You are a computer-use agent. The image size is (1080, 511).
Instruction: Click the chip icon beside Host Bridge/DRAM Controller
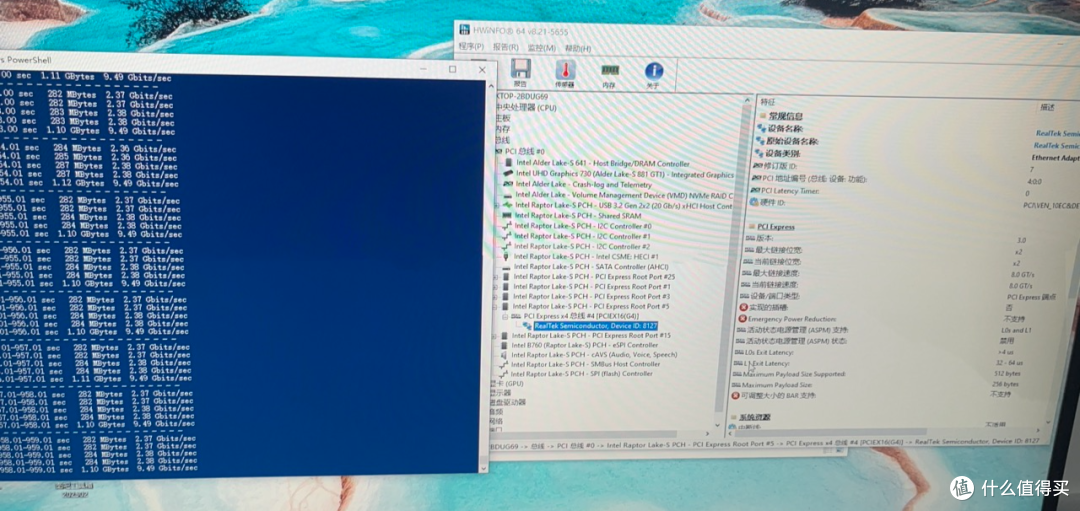[508, 163]
